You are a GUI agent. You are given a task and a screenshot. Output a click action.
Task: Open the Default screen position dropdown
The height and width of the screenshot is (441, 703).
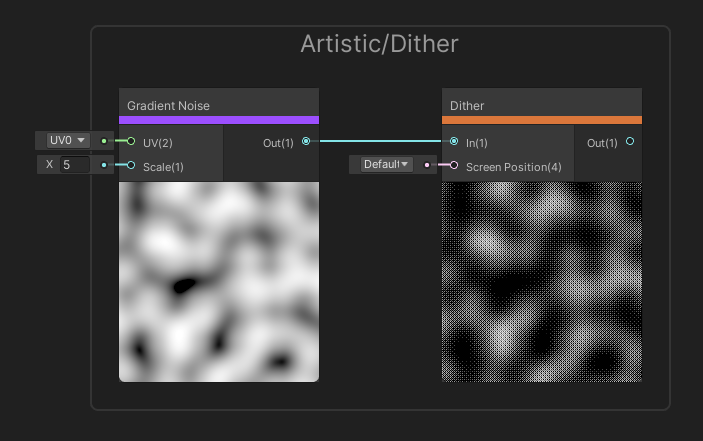click(x=386, y=164)
